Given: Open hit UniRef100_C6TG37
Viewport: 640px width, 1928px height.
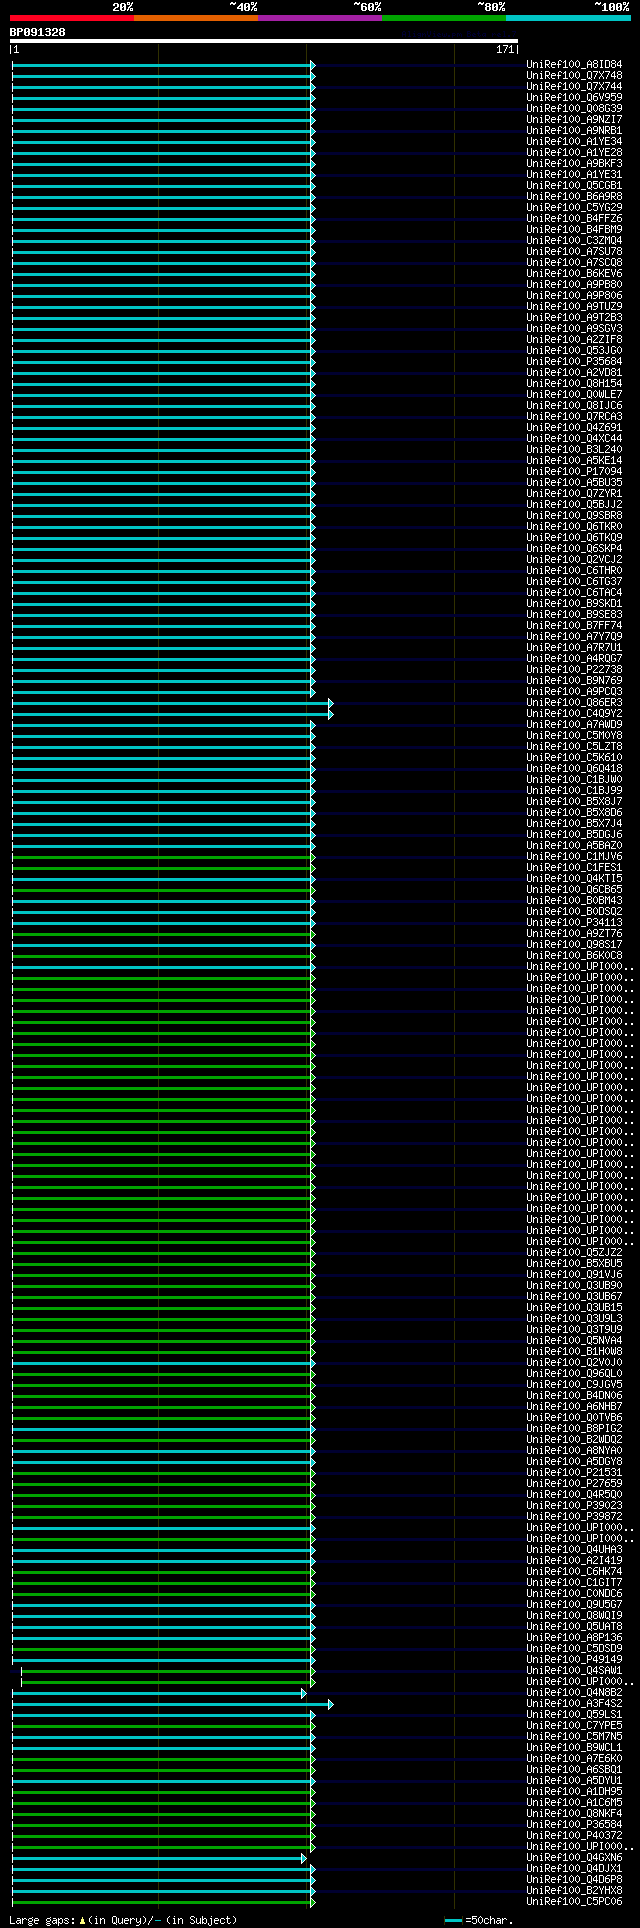Looking at the screenshot, I should coord(574,581).
